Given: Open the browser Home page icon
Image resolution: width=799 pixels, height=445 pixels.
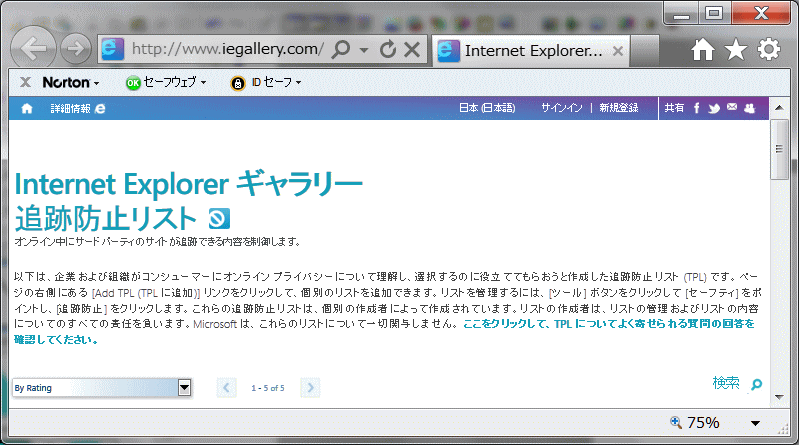Looking at the screenshot, I should (x=703, y=50).
